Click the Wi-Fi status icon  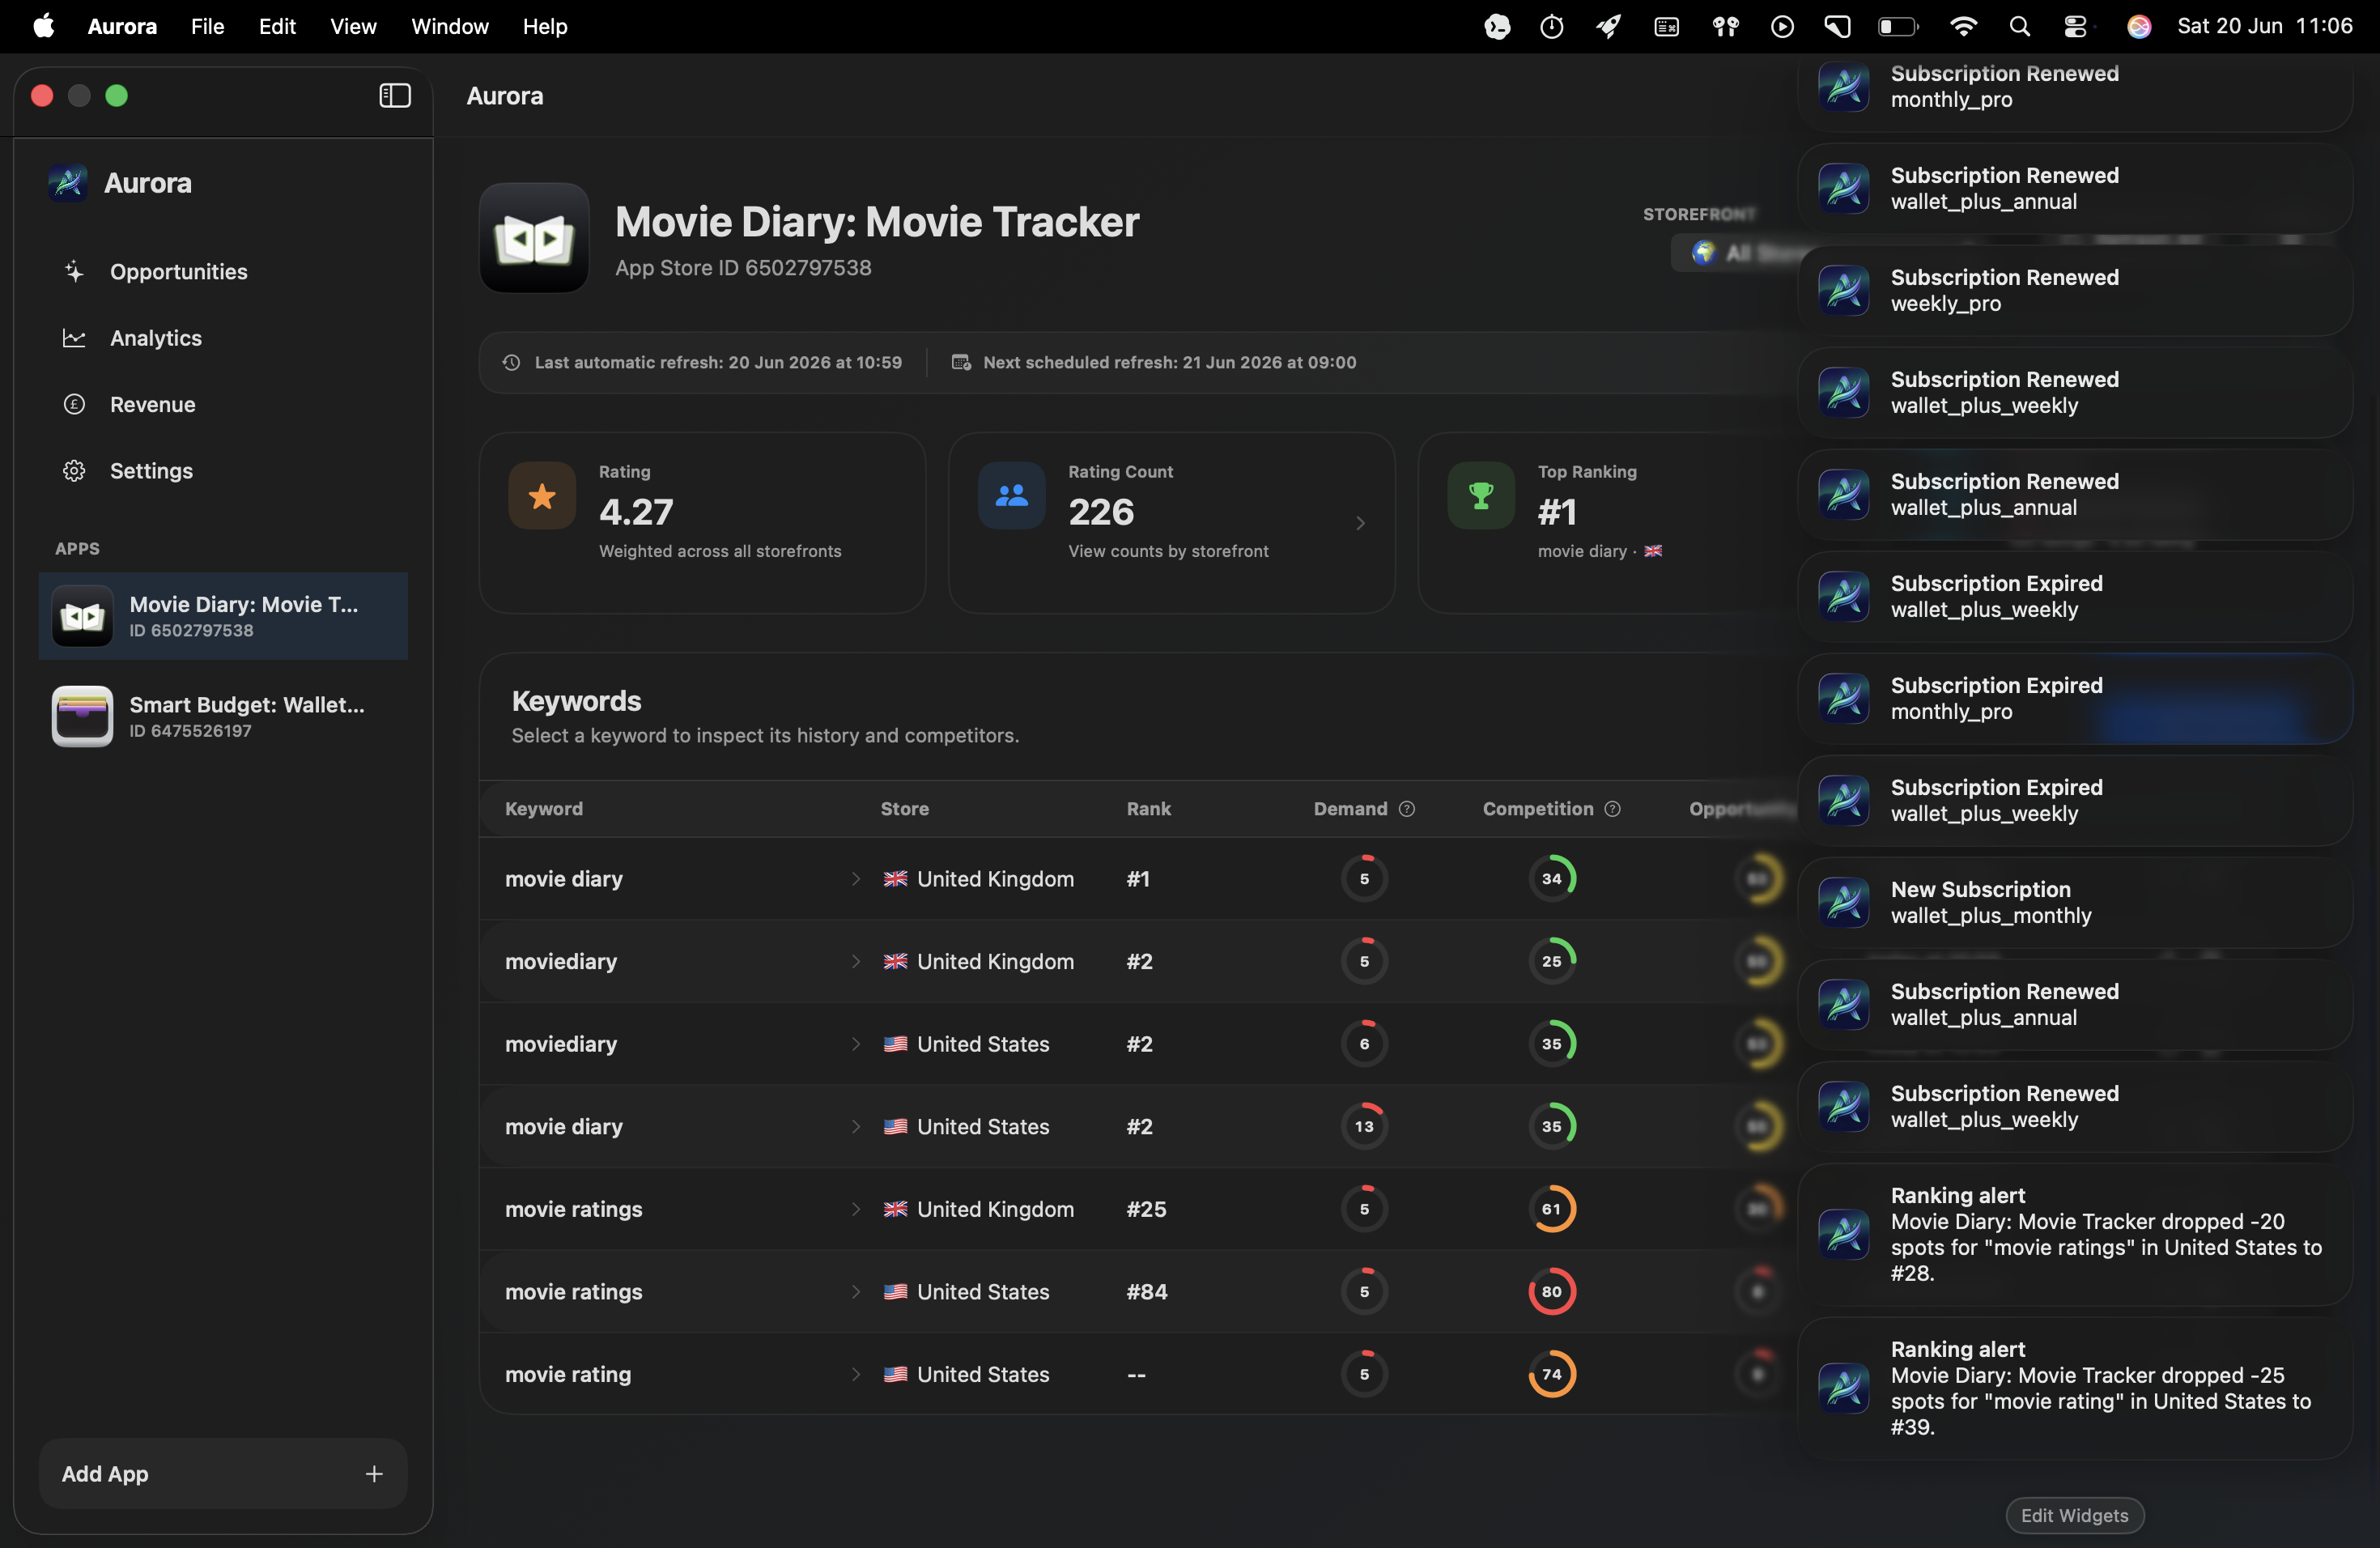pyautogui.click(x=1963, y=27)
